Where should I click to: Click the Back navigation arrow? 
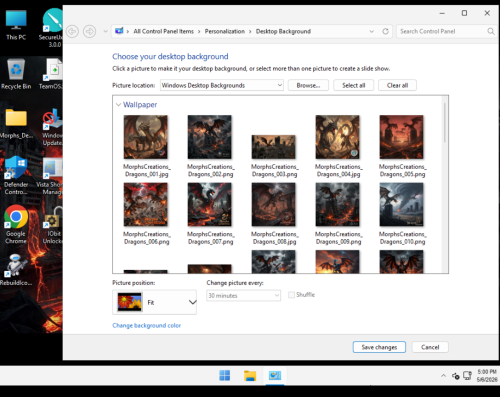click(72, 31)
